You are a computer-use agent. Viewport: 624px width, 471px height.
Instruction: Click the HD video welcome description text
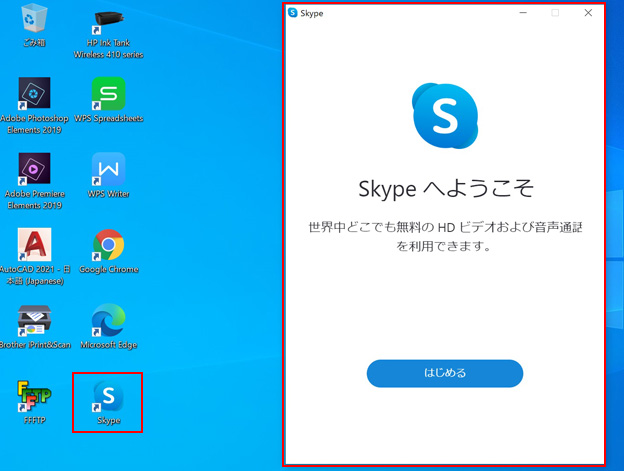point(445,237)
